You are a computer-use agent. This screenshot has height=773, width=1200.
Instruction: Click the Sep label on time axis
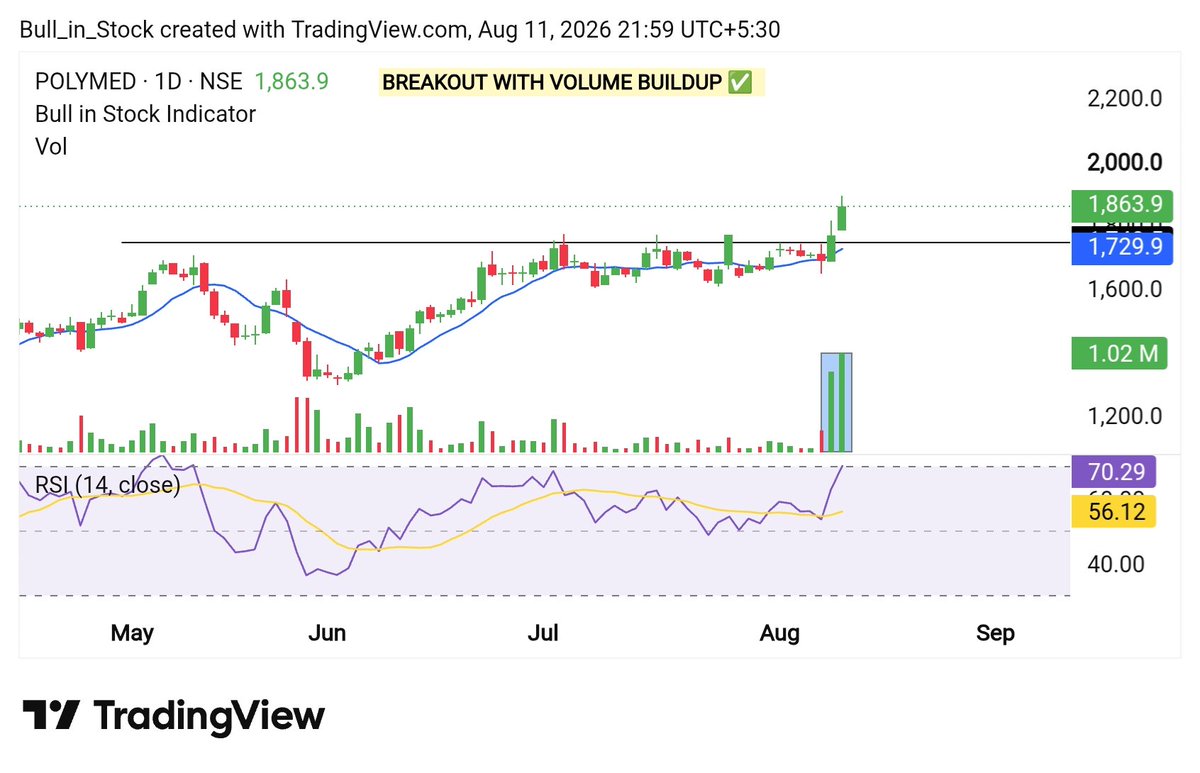(x=995, y=633)
